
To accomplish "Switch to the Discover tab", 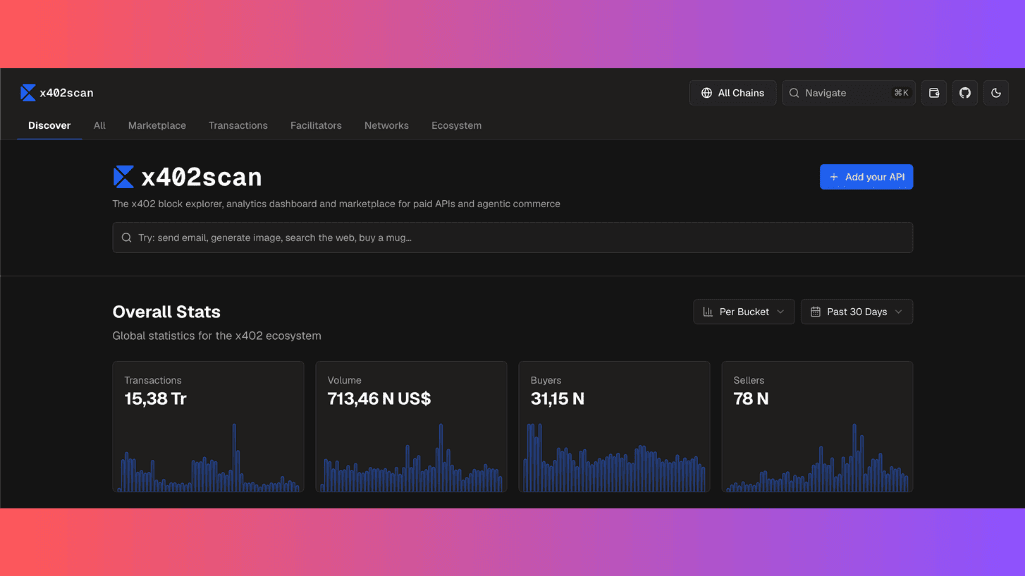I will pos(49,126).
